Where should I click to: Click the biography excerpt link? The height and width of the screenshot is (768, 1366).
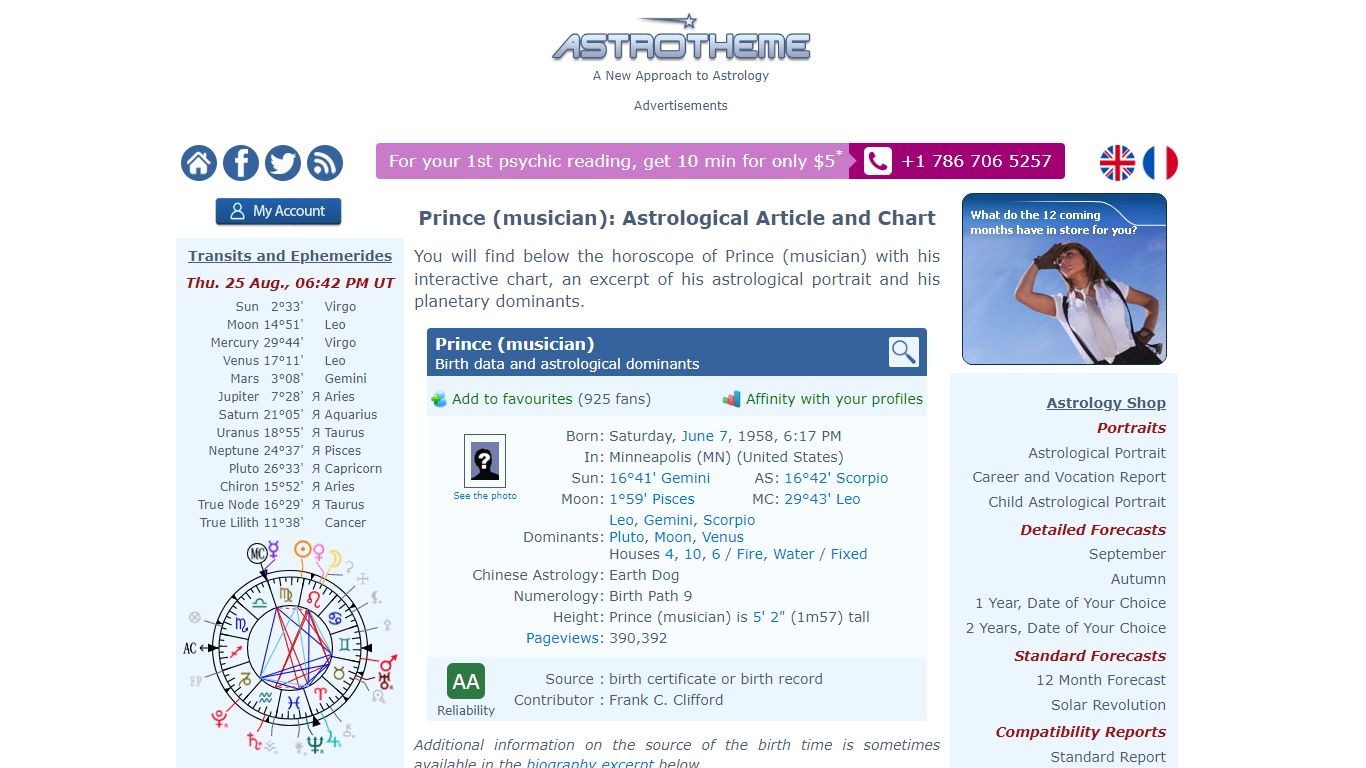[x=590, y=763]
